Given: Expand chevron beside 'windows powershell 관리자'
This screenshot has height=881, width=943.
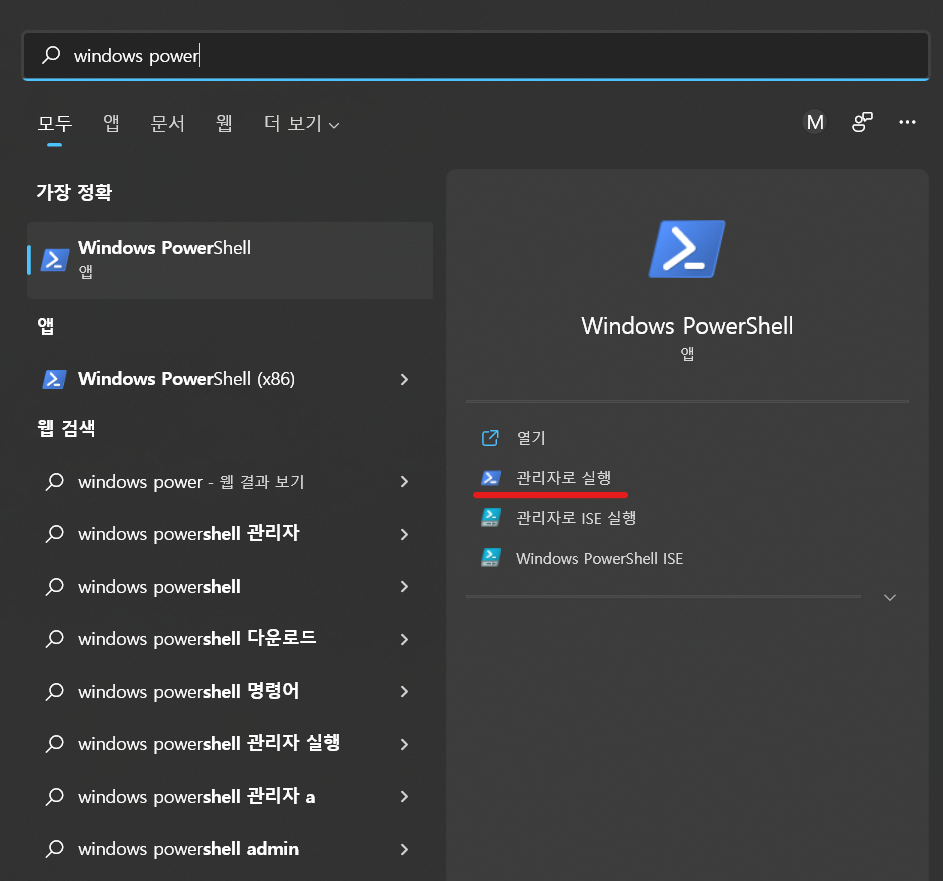Looking at the screenshot, I should click(x=404, y=534).
